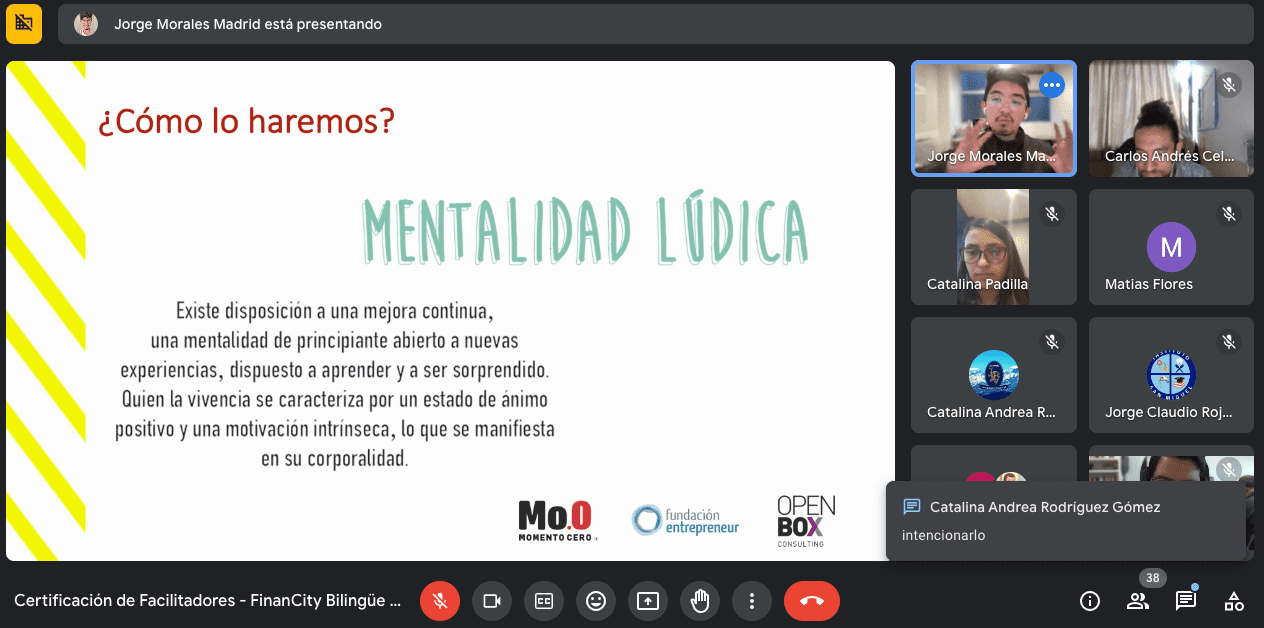Click the muted mic icon on Catalina Andrea R... tile
1264x628 pixels.
coord(1051,341)
